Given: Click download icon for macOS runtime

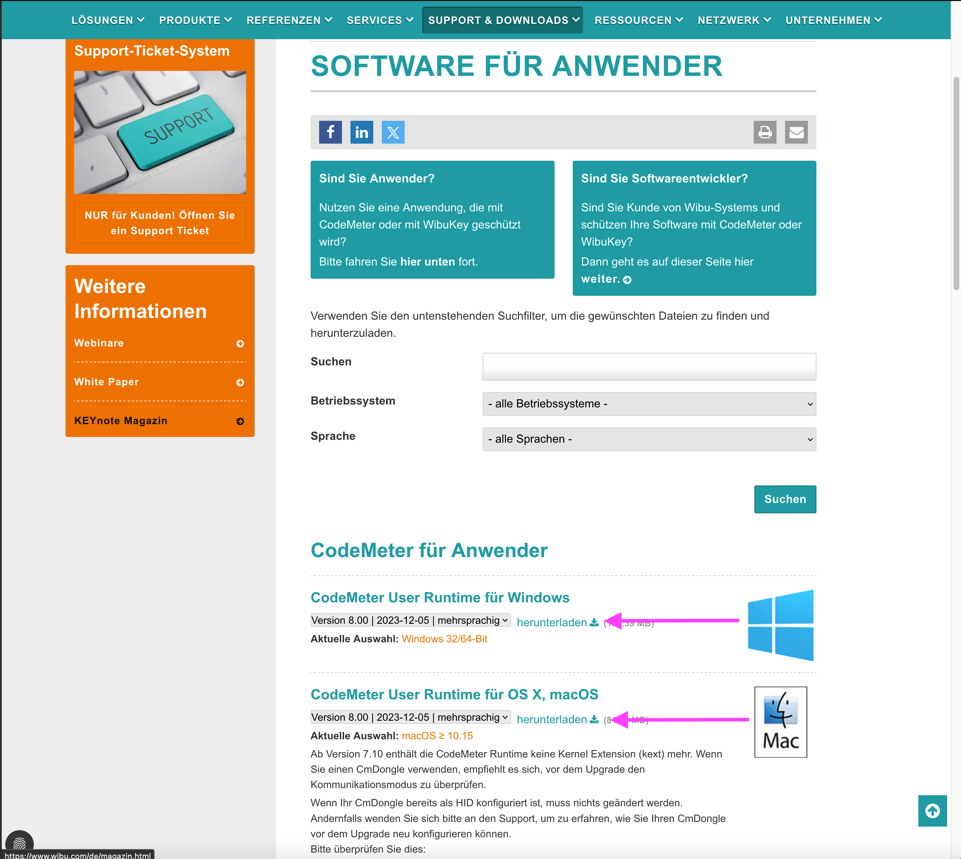Looking at the screenshot, I should point(594,719).
